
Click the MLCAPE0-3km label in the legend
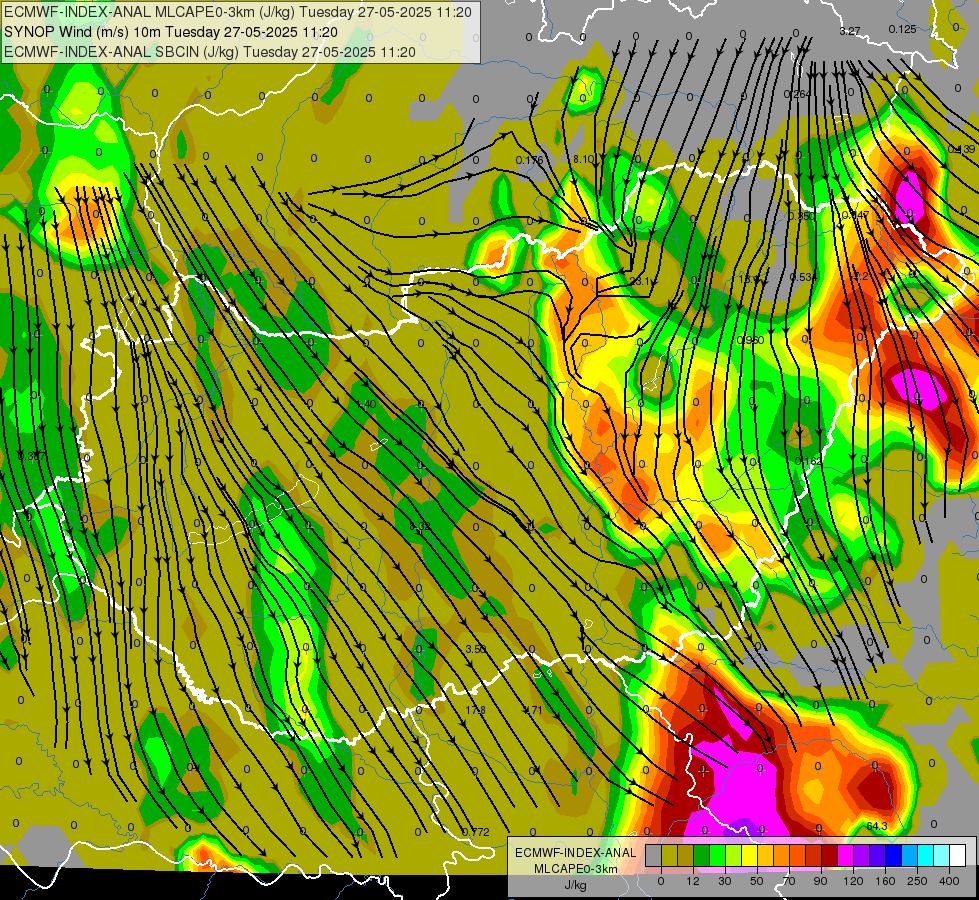point(575,869)
